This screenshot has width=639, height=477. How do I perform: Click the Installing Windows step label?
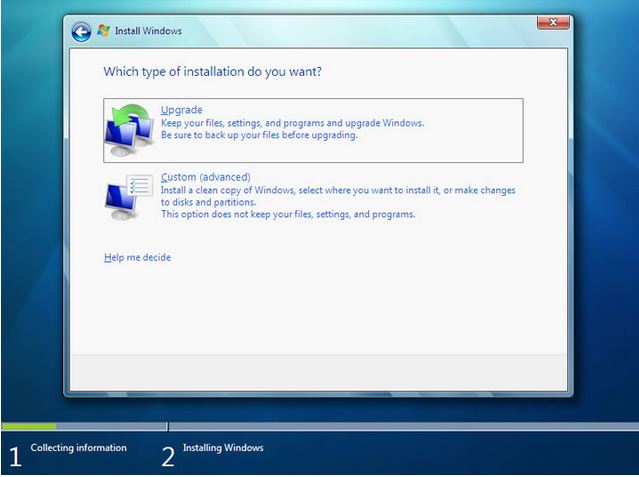pos(223,448)
